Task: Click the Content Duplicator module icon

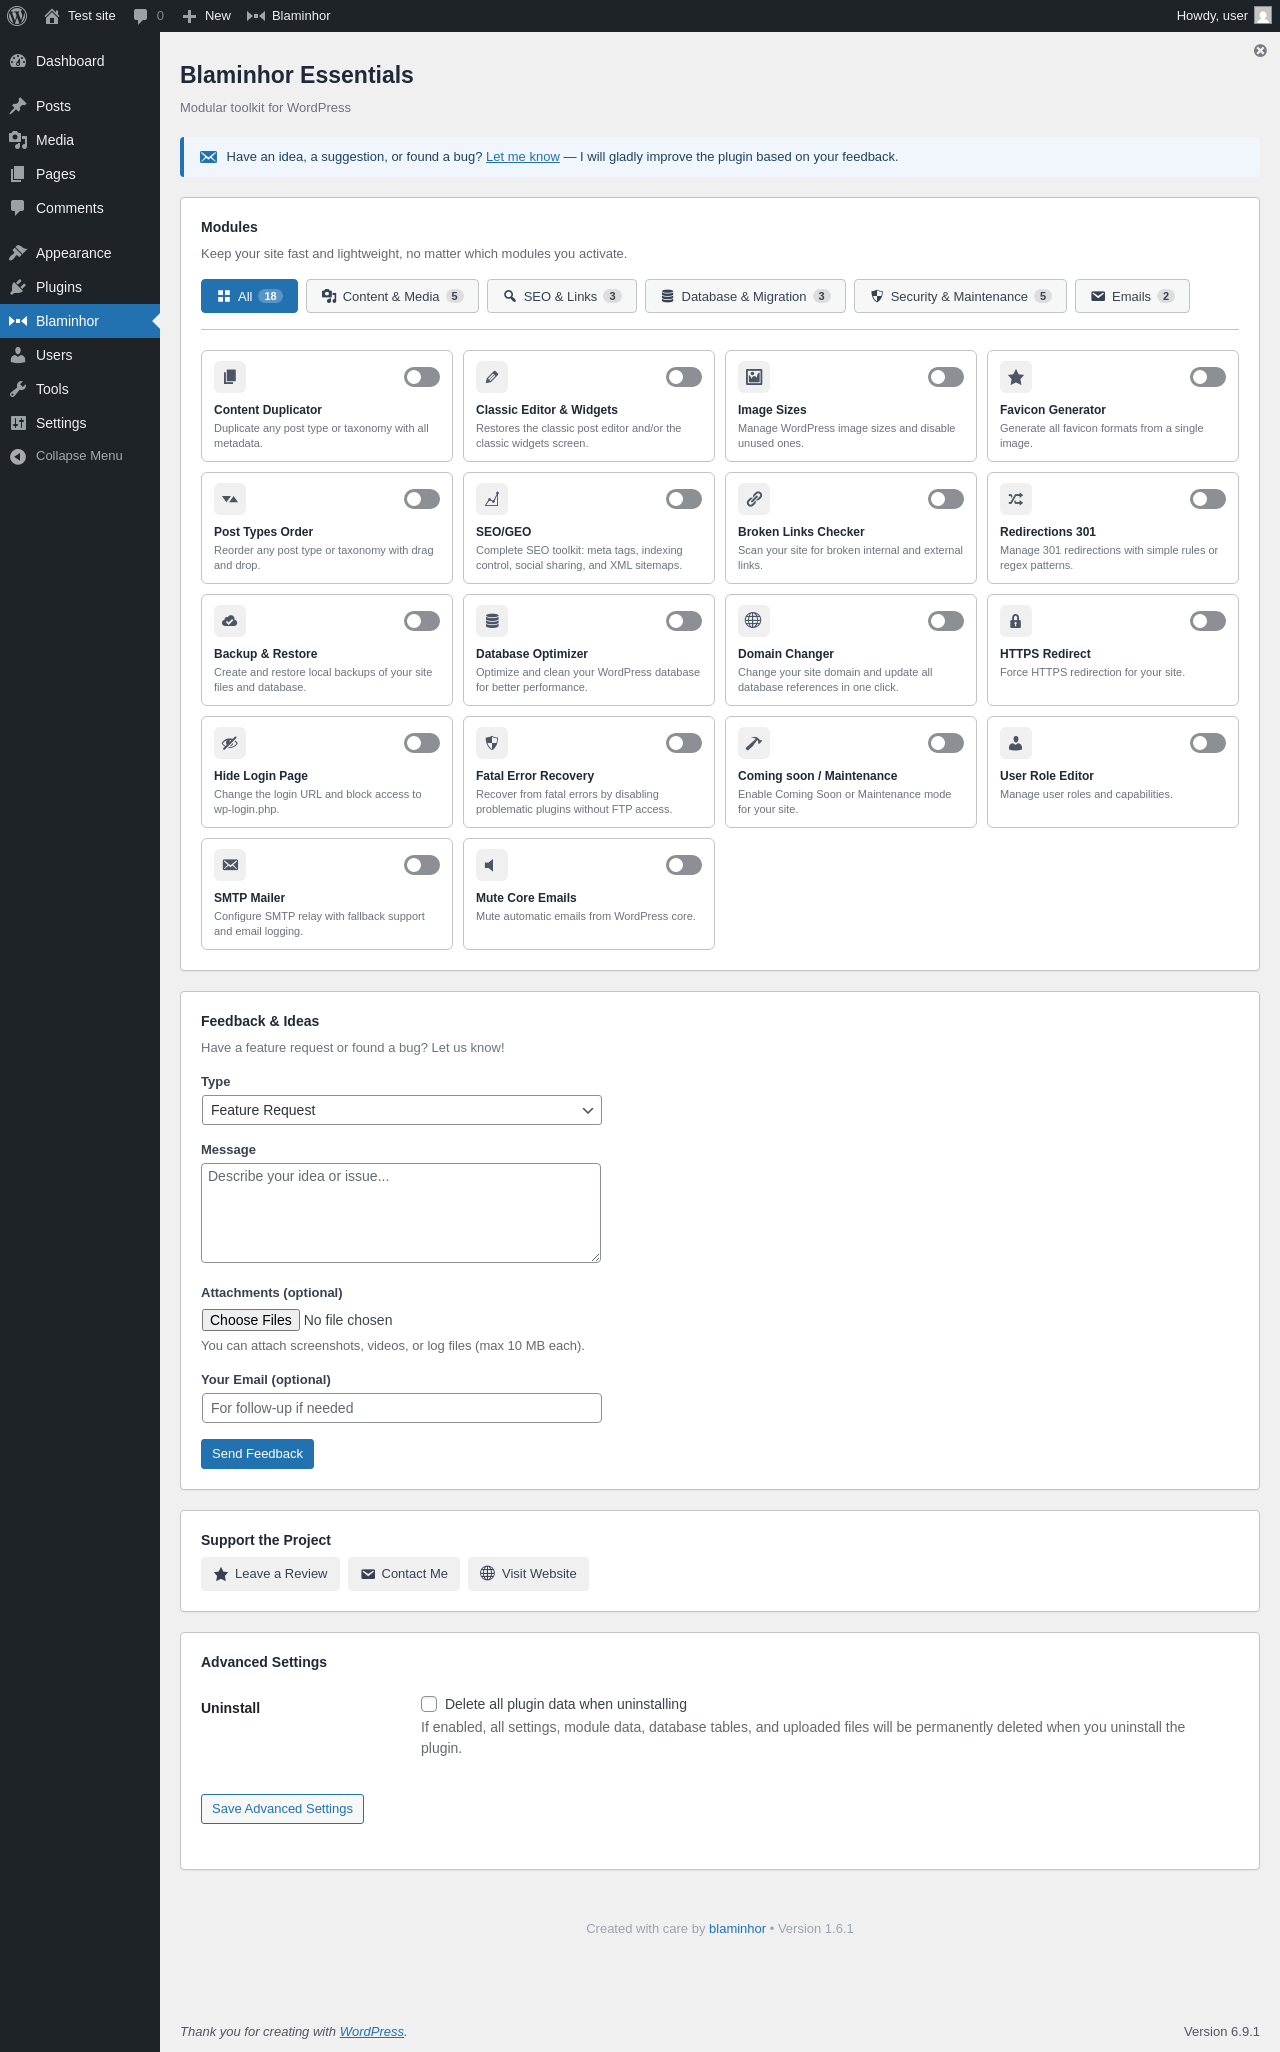Action: (x=230, y=377)
